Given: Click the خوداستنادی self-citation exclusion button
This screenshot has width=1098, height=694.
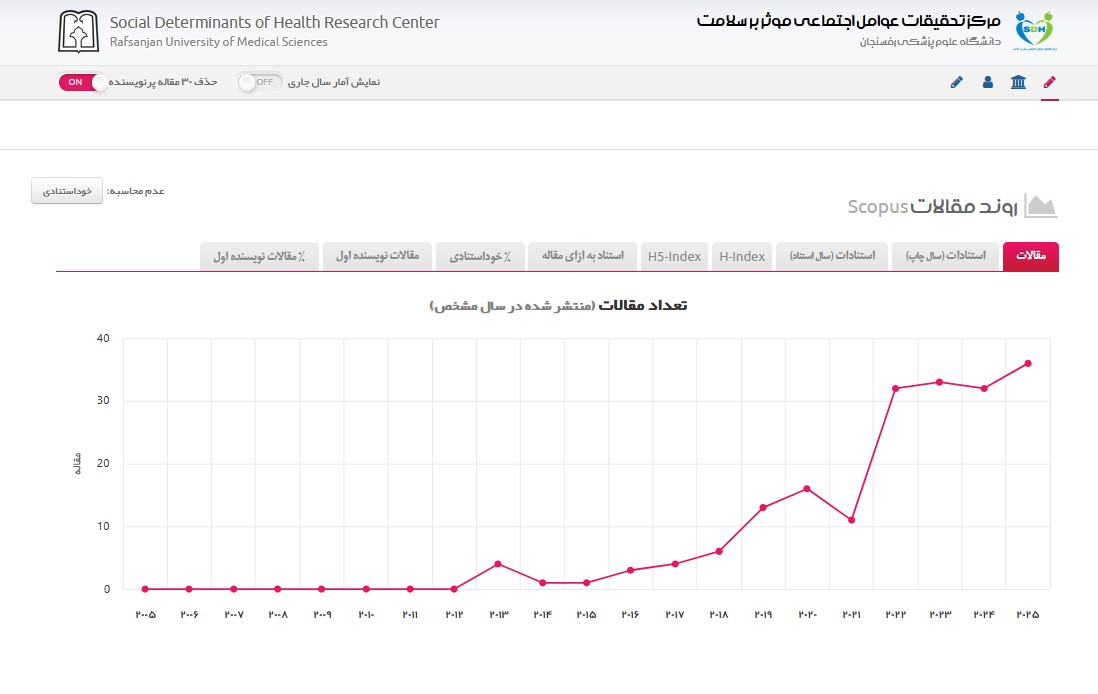Looking at the screenshot, I should pos(67,191).
